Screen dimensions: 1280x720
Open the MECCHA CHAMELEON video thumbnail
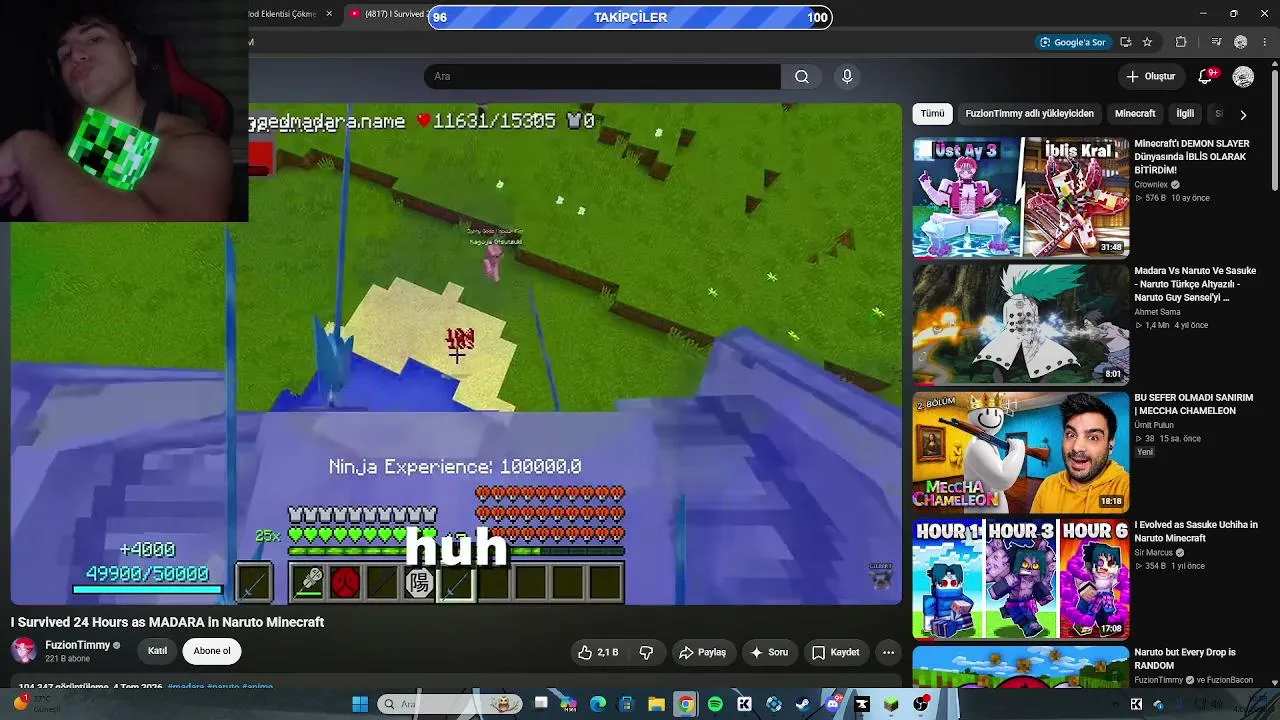[1020, 451]
